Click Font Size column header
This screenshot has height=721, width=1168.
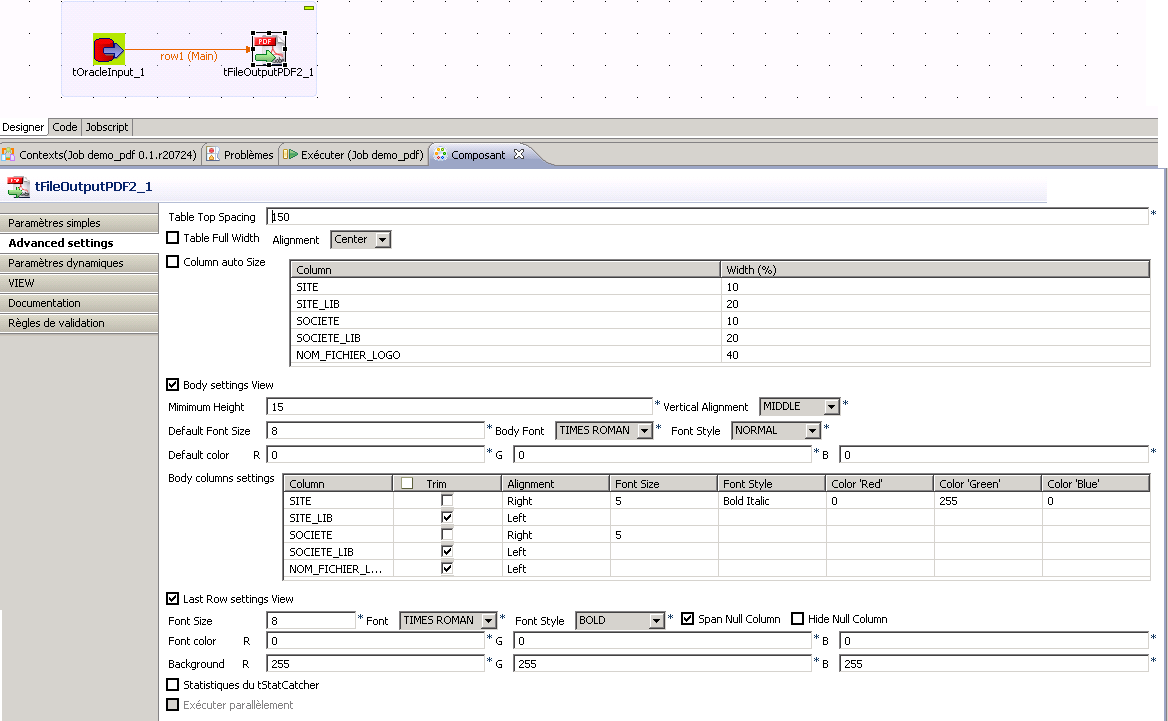click(664, 483)
